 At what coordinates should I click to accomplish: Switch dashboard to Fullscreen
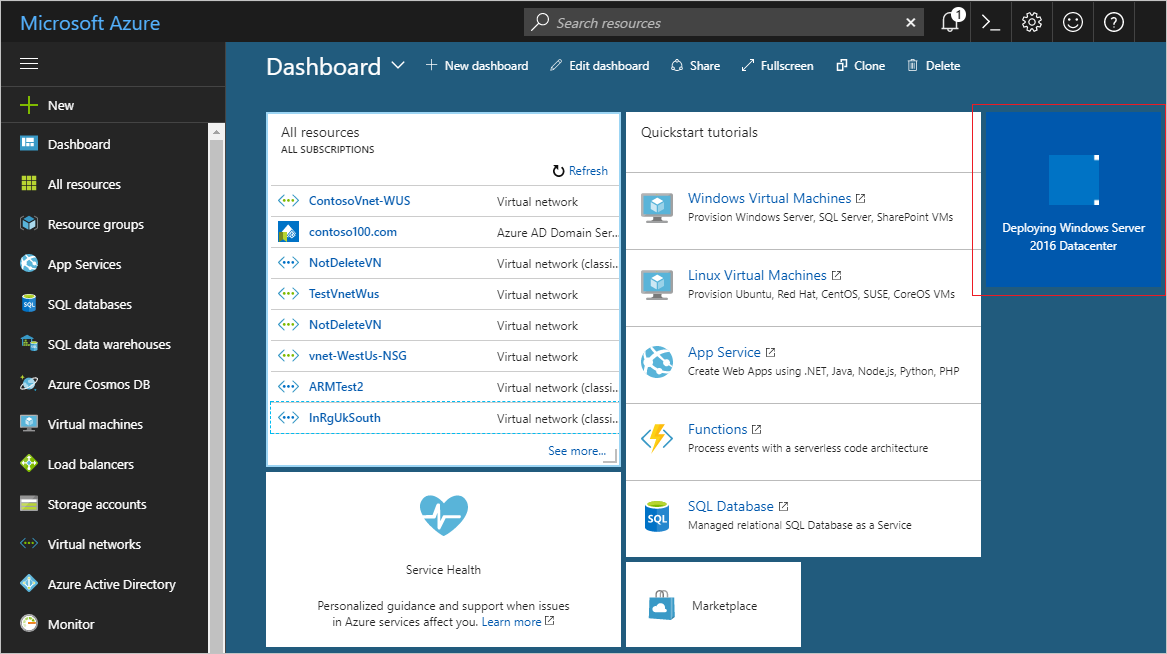pyautogui.click(x=778, y=65)
